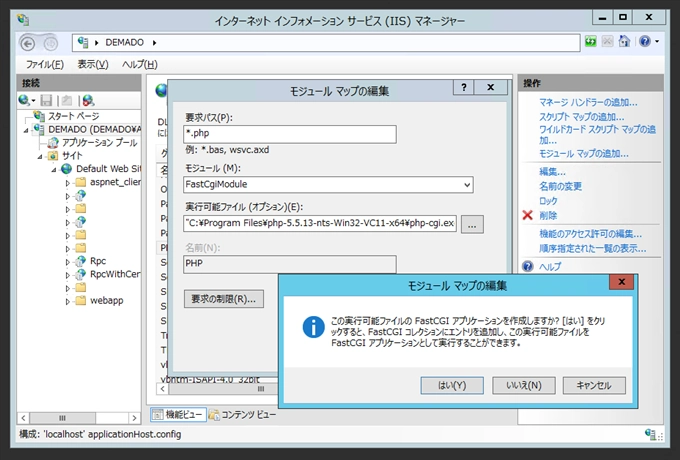Open the help icon in address toolbar
The height and width of the screenshot is (460, 680).
pos(645,42)
